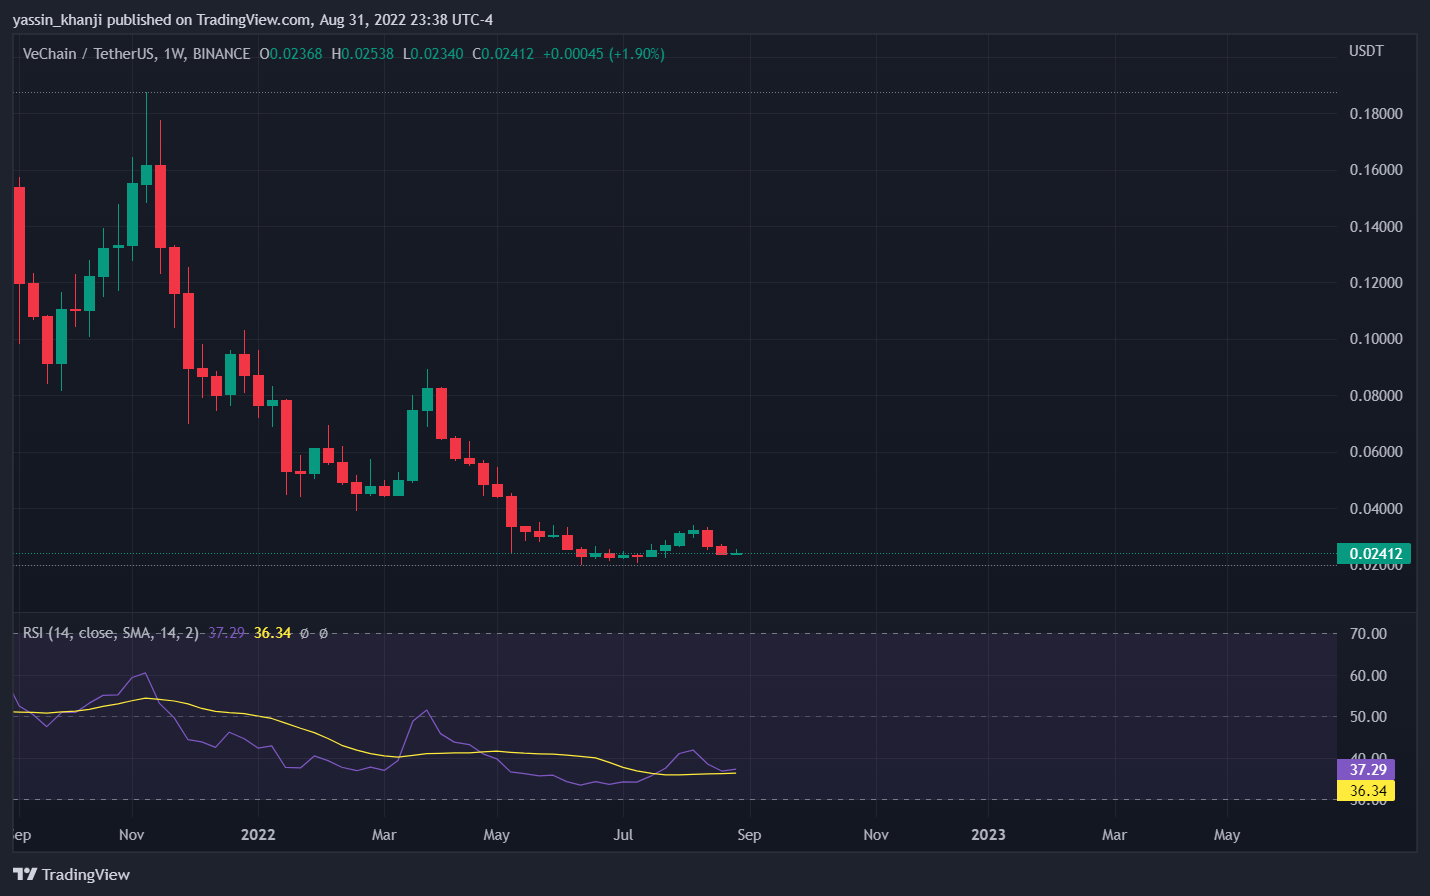Viewport: 1430px width, 896px height.
Task: Click the open value O0.02368
Action: click(291, 54)
